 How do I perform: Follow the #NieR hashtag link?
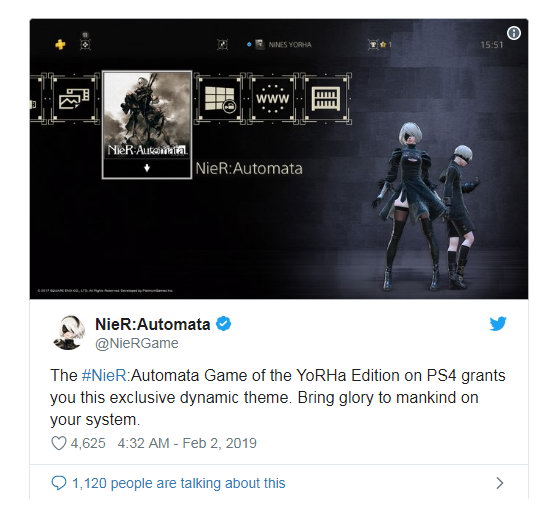point(104,375)
